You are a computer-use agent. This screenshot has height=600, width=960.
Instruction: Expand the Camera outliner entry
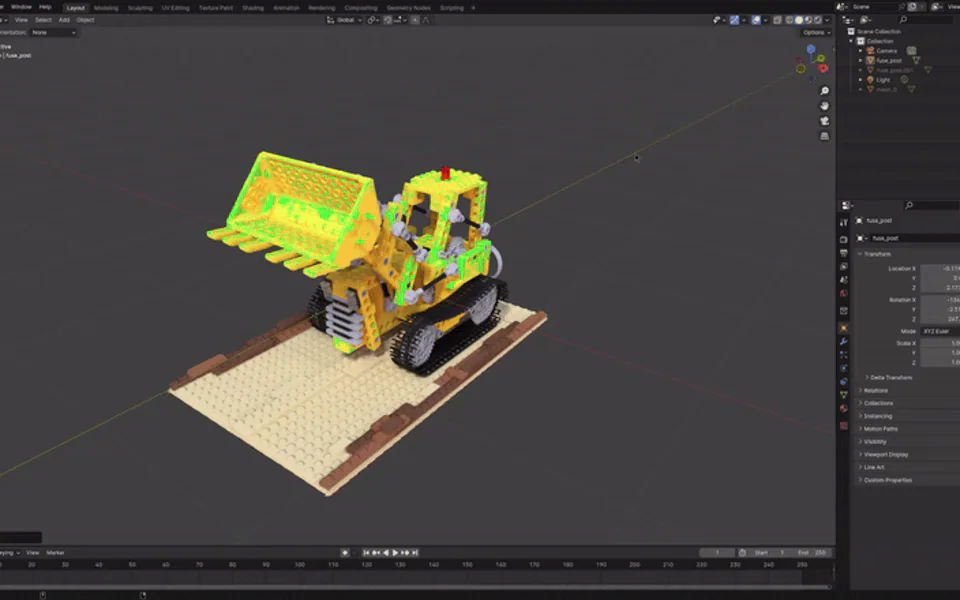click(x=860, y=51)
